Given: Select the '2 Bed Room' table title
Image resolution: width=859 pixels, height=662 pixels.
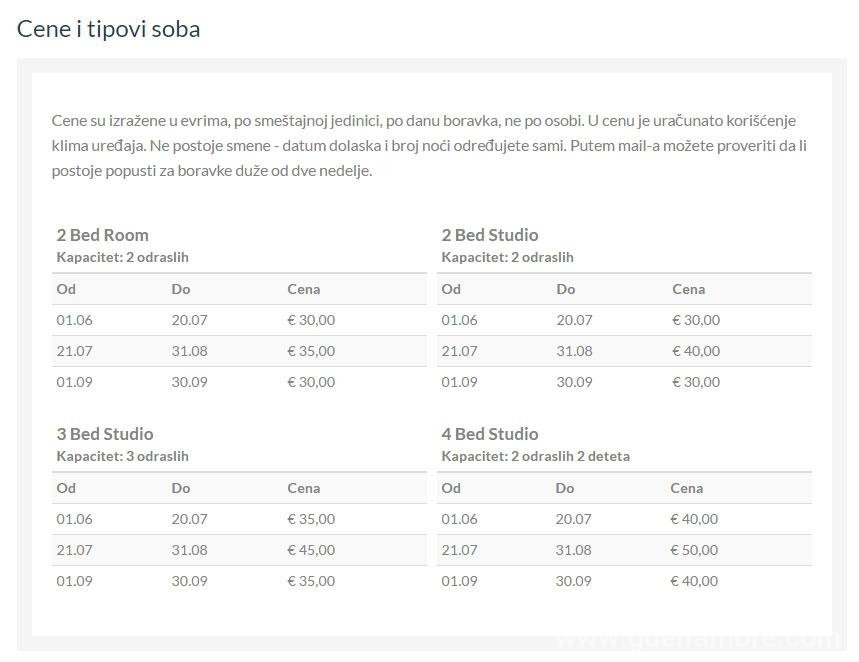Looking at the screenshot, I should pyautogui.click(x=102, y=235).
